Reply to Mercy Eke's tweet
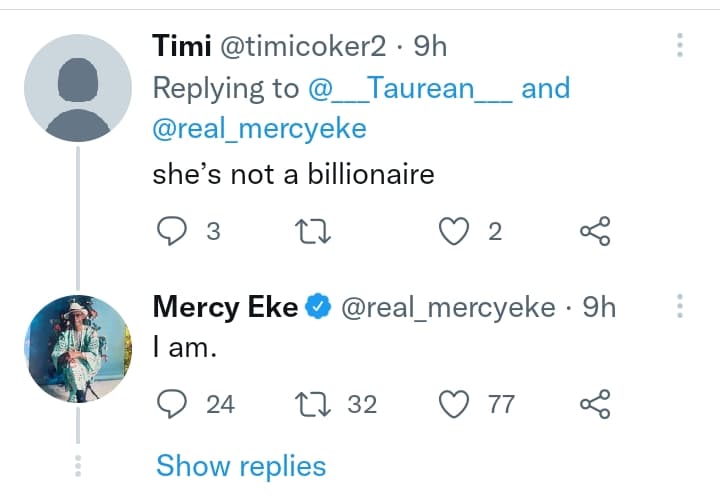Viewport: 720px width, 499px height. (x=174, y=404)
